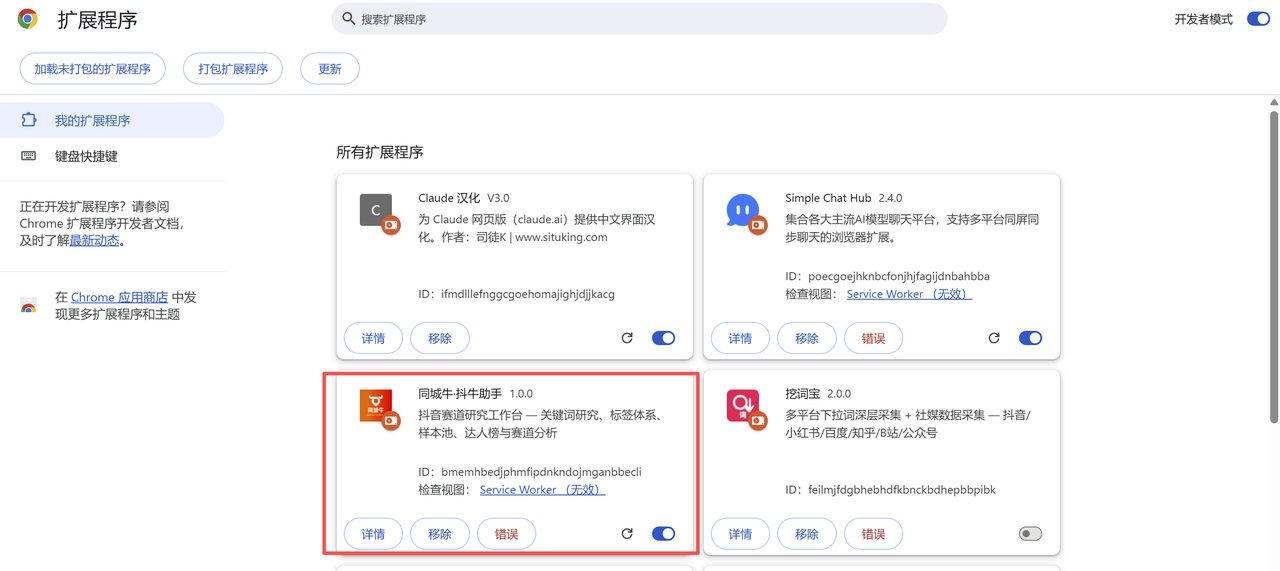Click 错误 for Simple Chat Hub
Screen dimensions: 1280x571
click(874, 338)
